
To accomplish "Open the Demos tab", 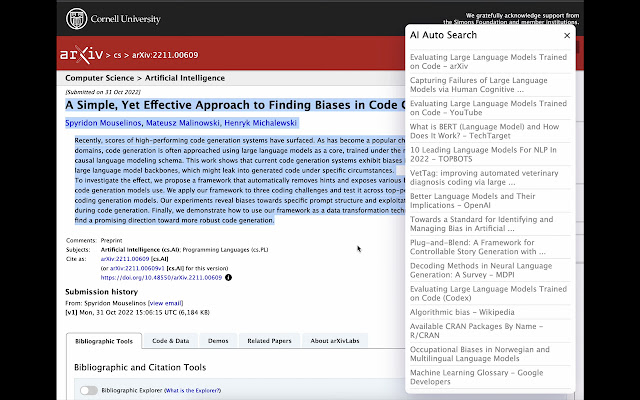I will click(x=218, y=341).
